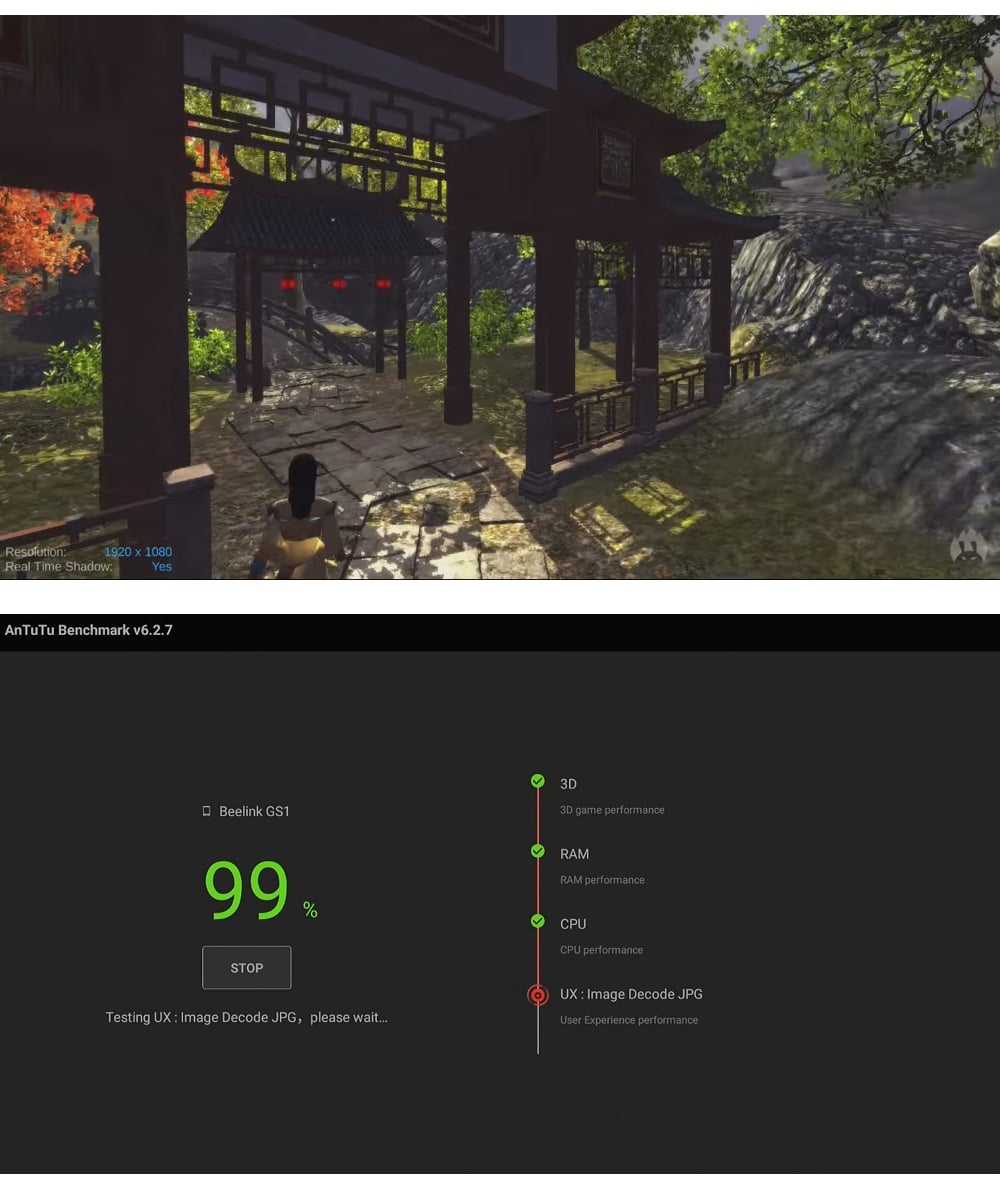Image resolution: width=1000 pixels, height=1200 pixels.
Task: Select the AnTuTu Benchmark v6.2.7 title bar
Action: point(88,630)
